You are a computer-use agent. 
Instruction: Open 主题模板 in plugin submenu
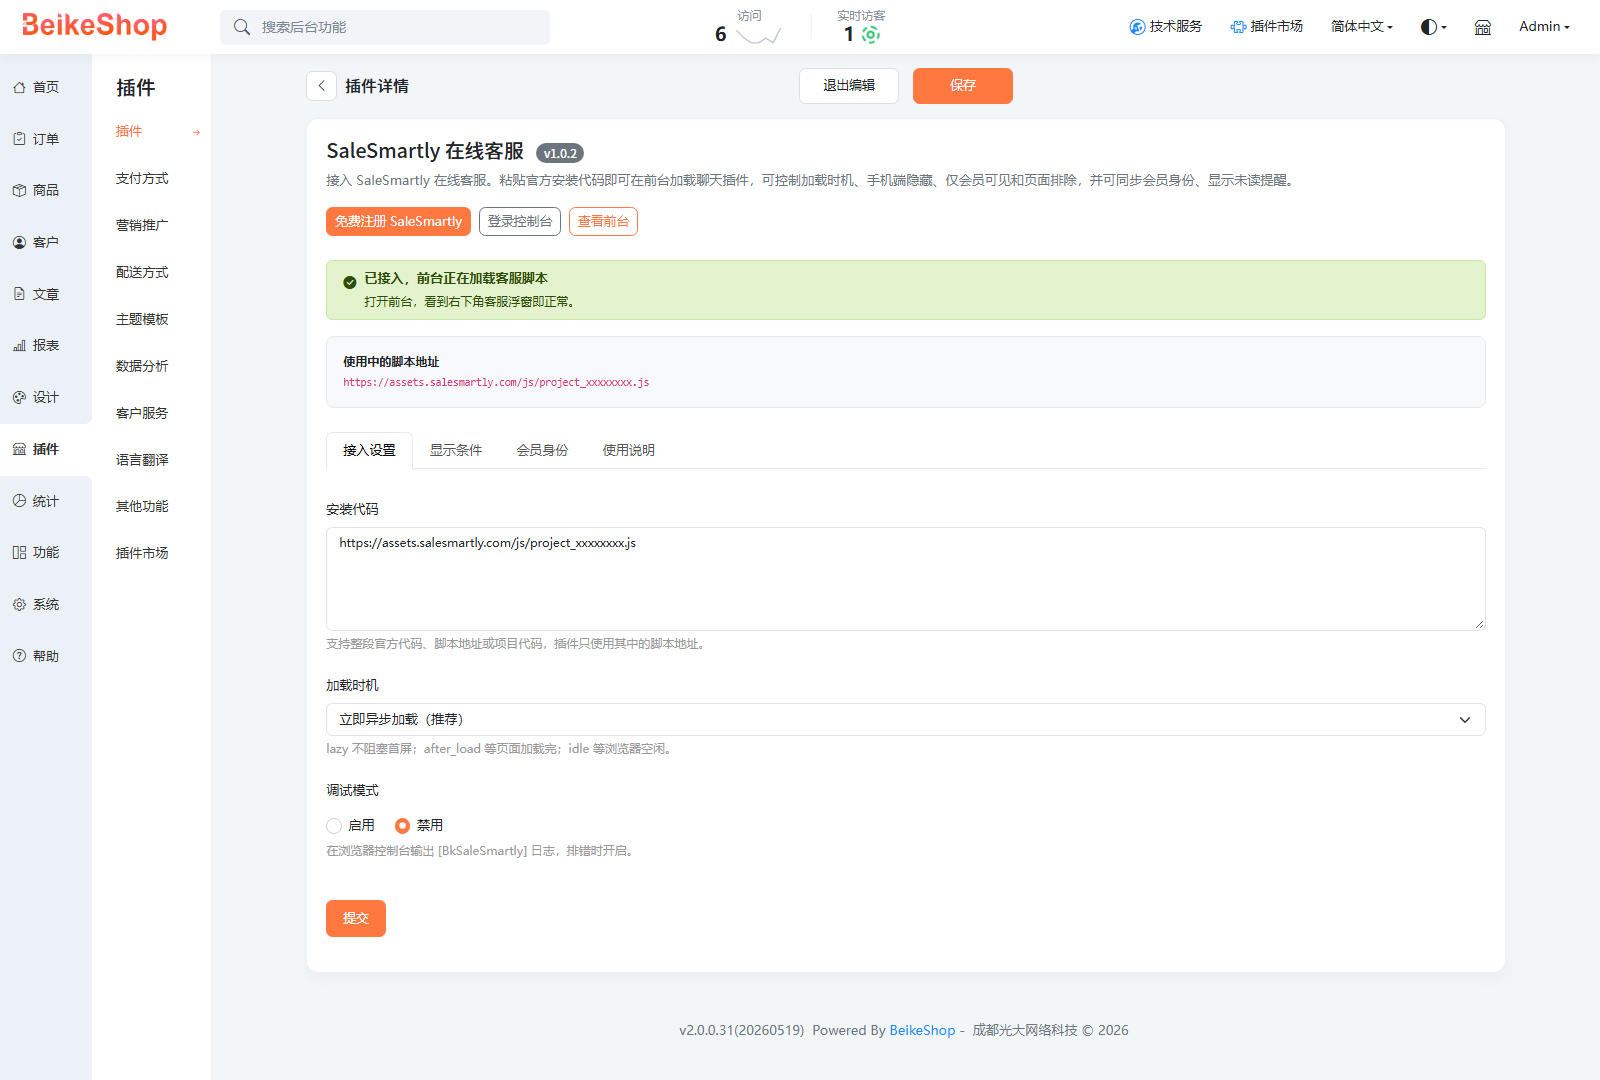[142, 320]
